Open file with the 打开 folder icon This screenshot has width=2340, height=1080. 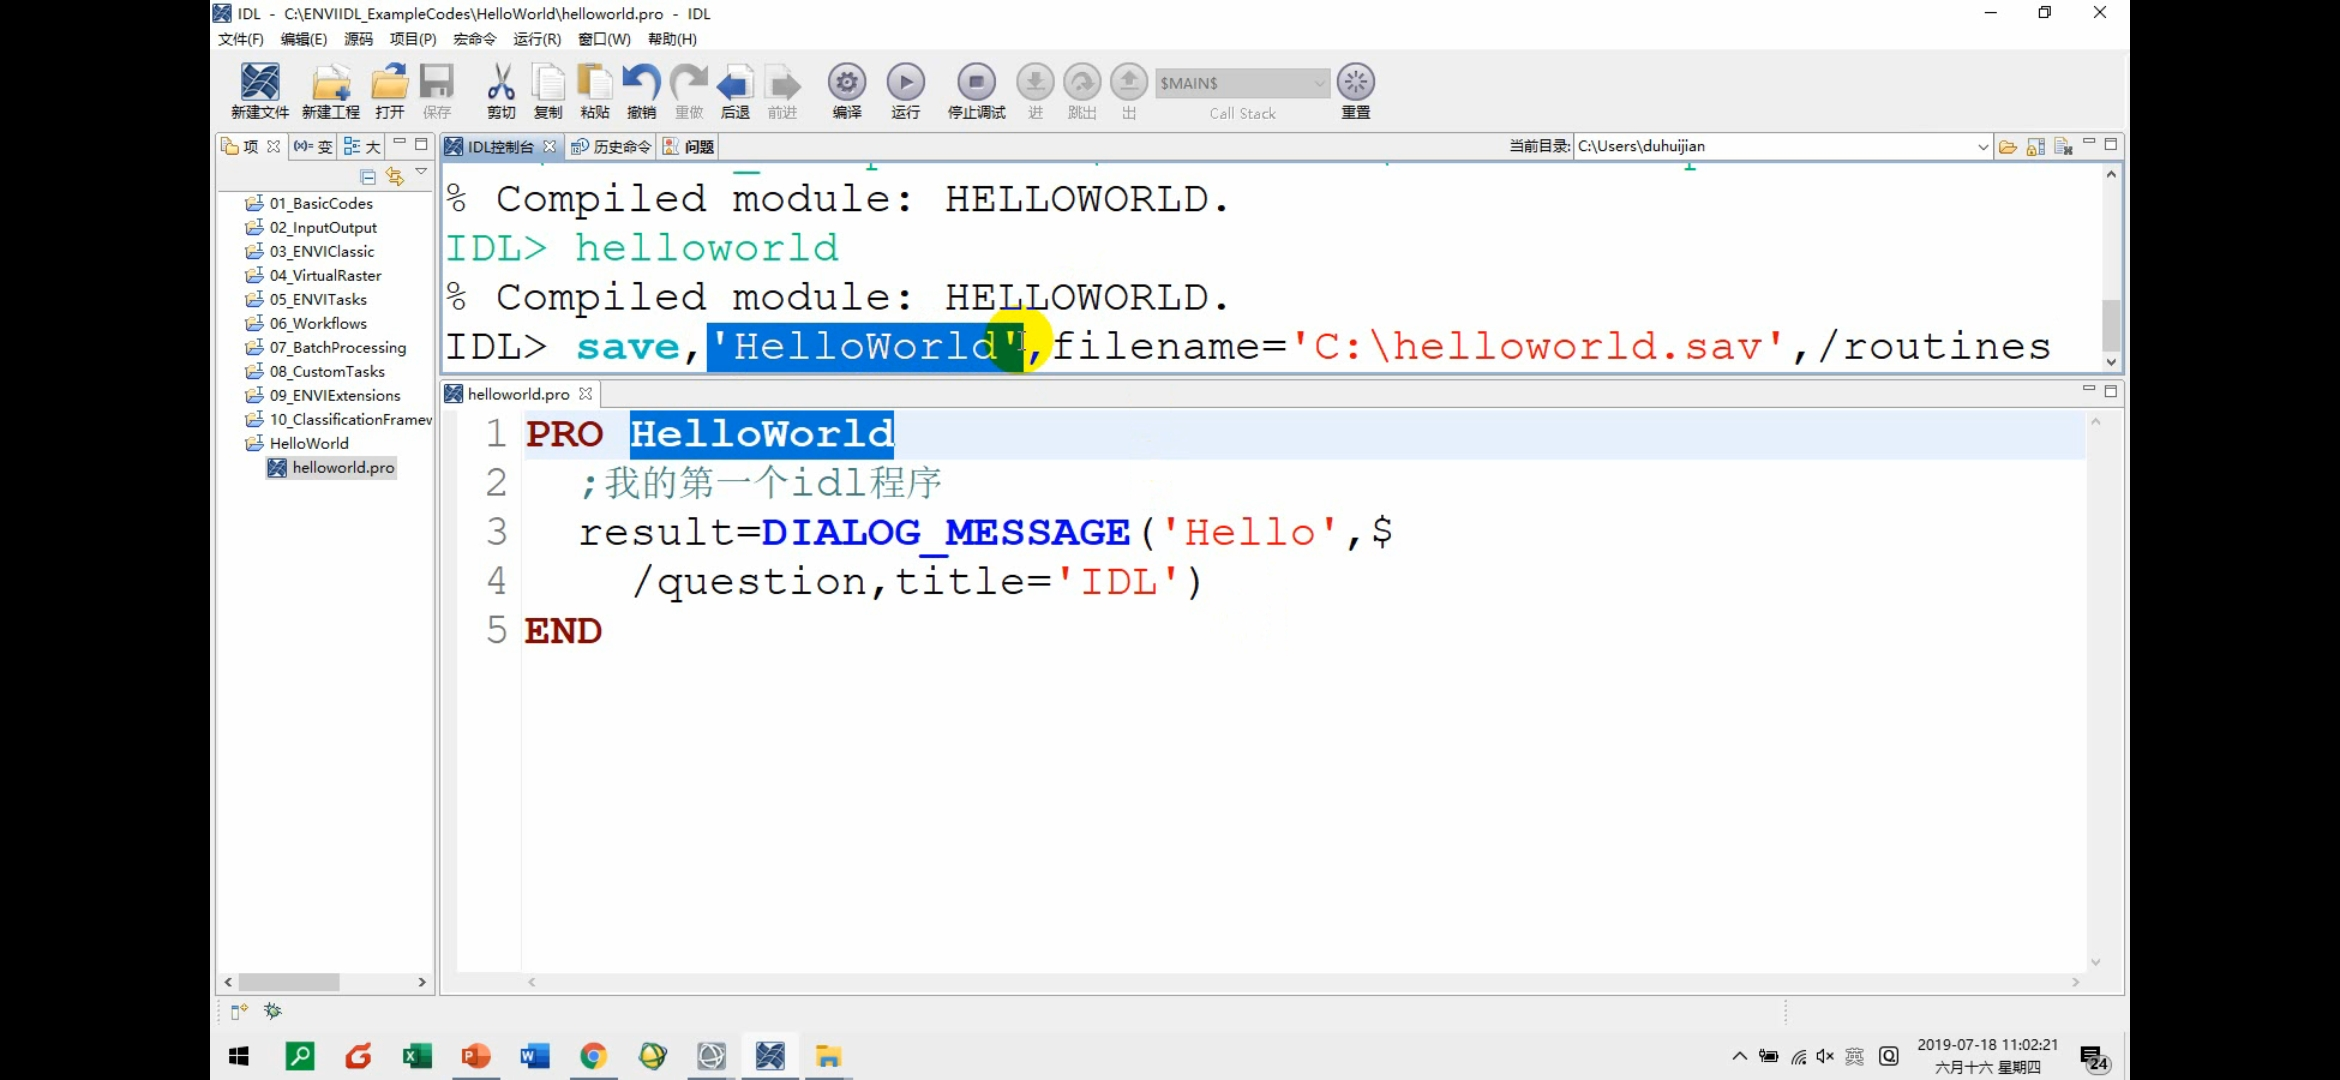pos(389,83)
